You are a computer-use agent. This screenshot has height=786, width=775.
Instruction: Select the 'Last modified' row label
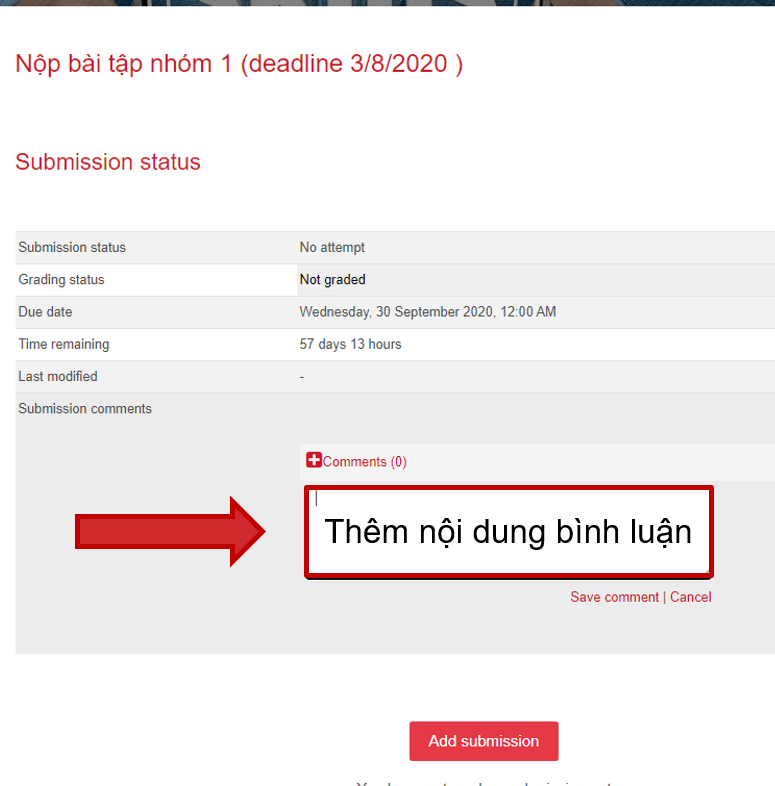click(58, 376)
